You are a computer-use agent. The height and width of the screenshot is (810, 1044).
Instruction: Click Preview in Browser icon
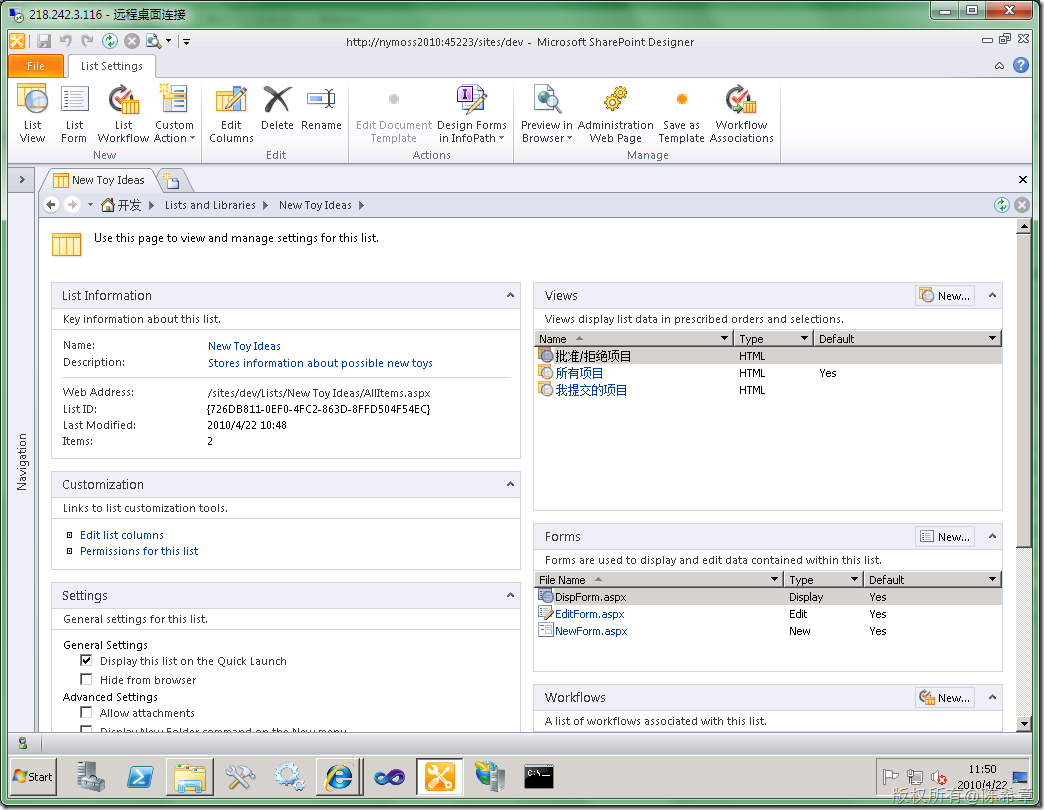coord(547,113)
